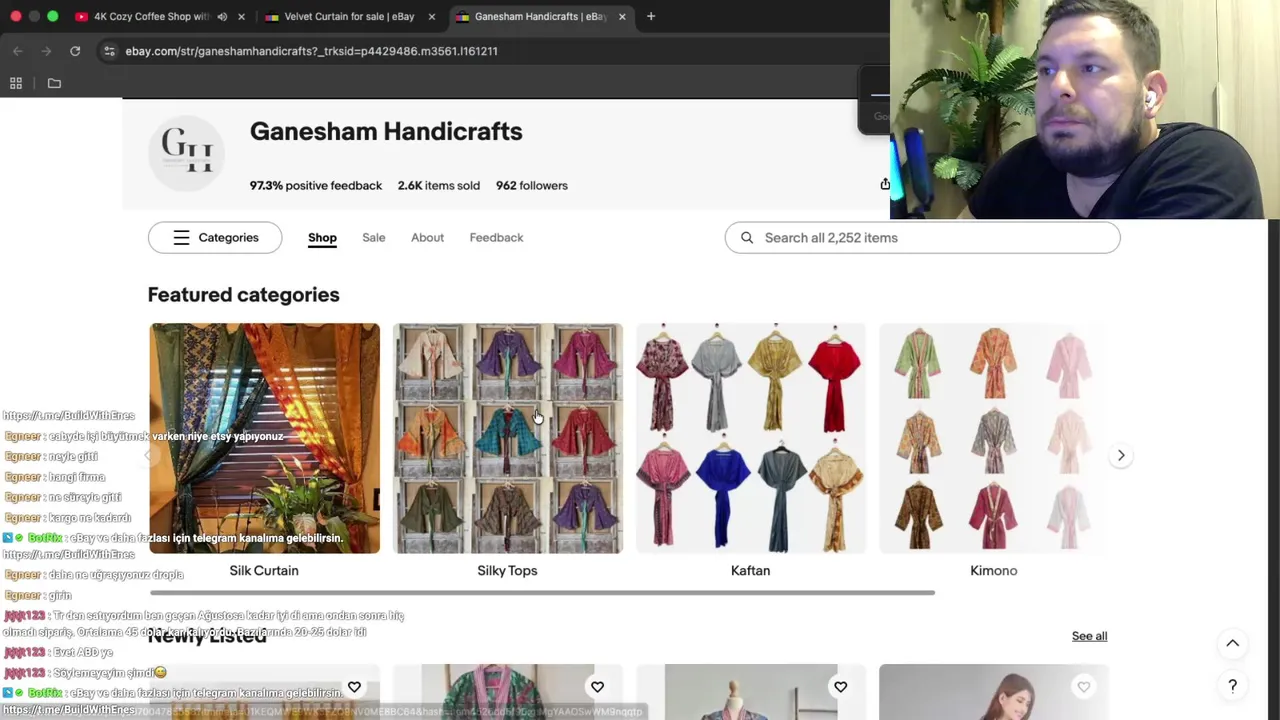Click the scroll to top arrow button
The height and width of the screenshot is (720, 1280).
click(1232, 643)
